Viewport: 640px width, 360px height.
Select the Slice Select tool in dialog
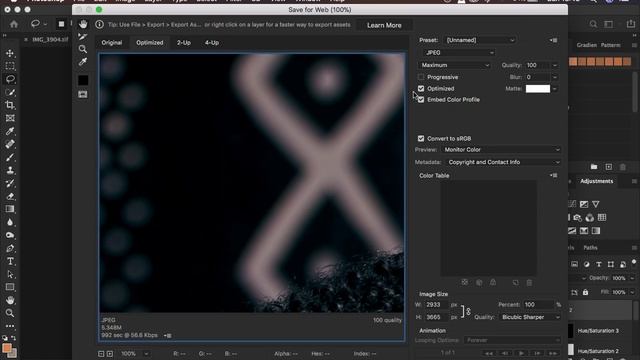coord(83,37)
